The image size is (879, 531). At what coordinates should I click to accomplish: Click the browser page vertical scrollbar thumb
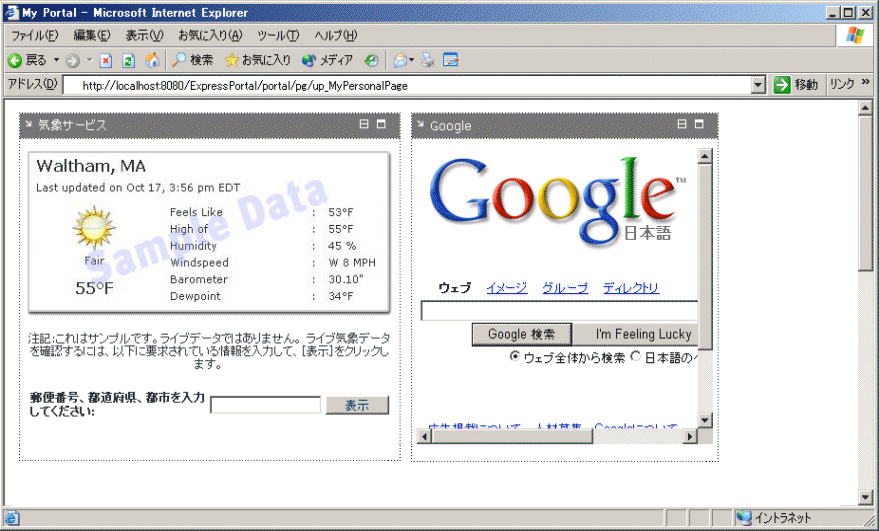[865, 193]
